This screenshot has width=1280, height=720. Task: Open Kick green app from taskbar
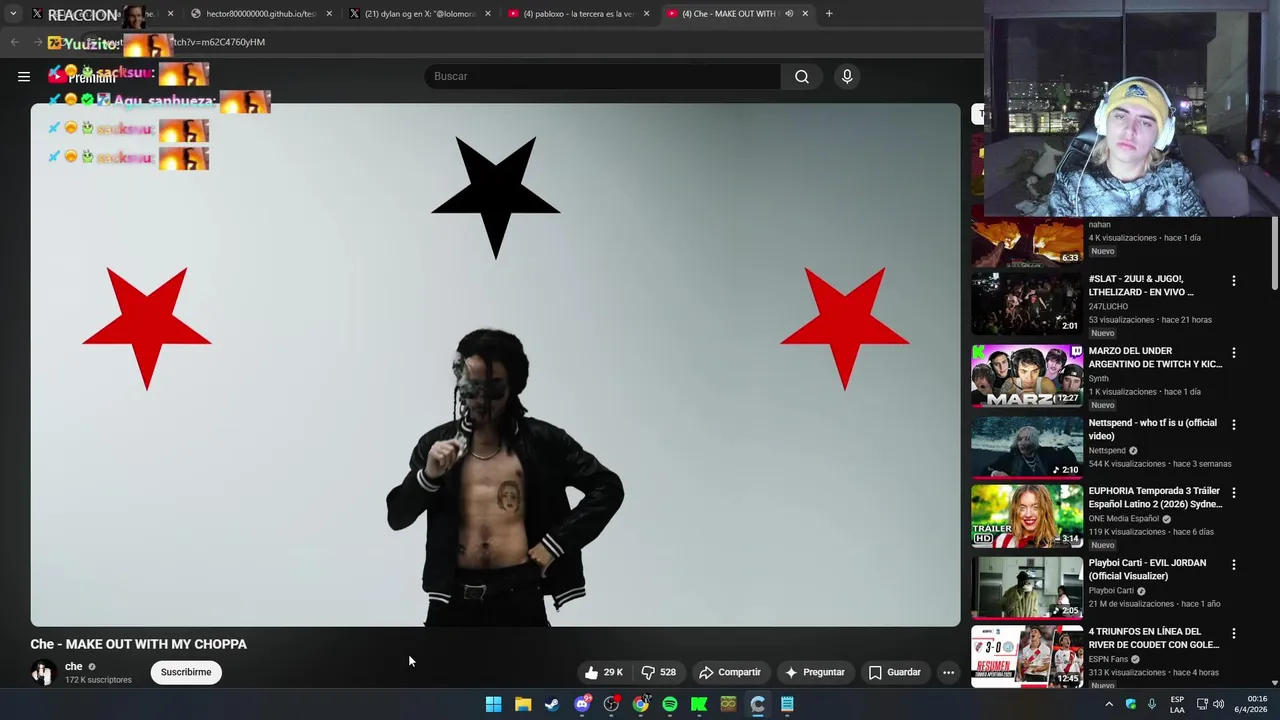click(699, 704)
